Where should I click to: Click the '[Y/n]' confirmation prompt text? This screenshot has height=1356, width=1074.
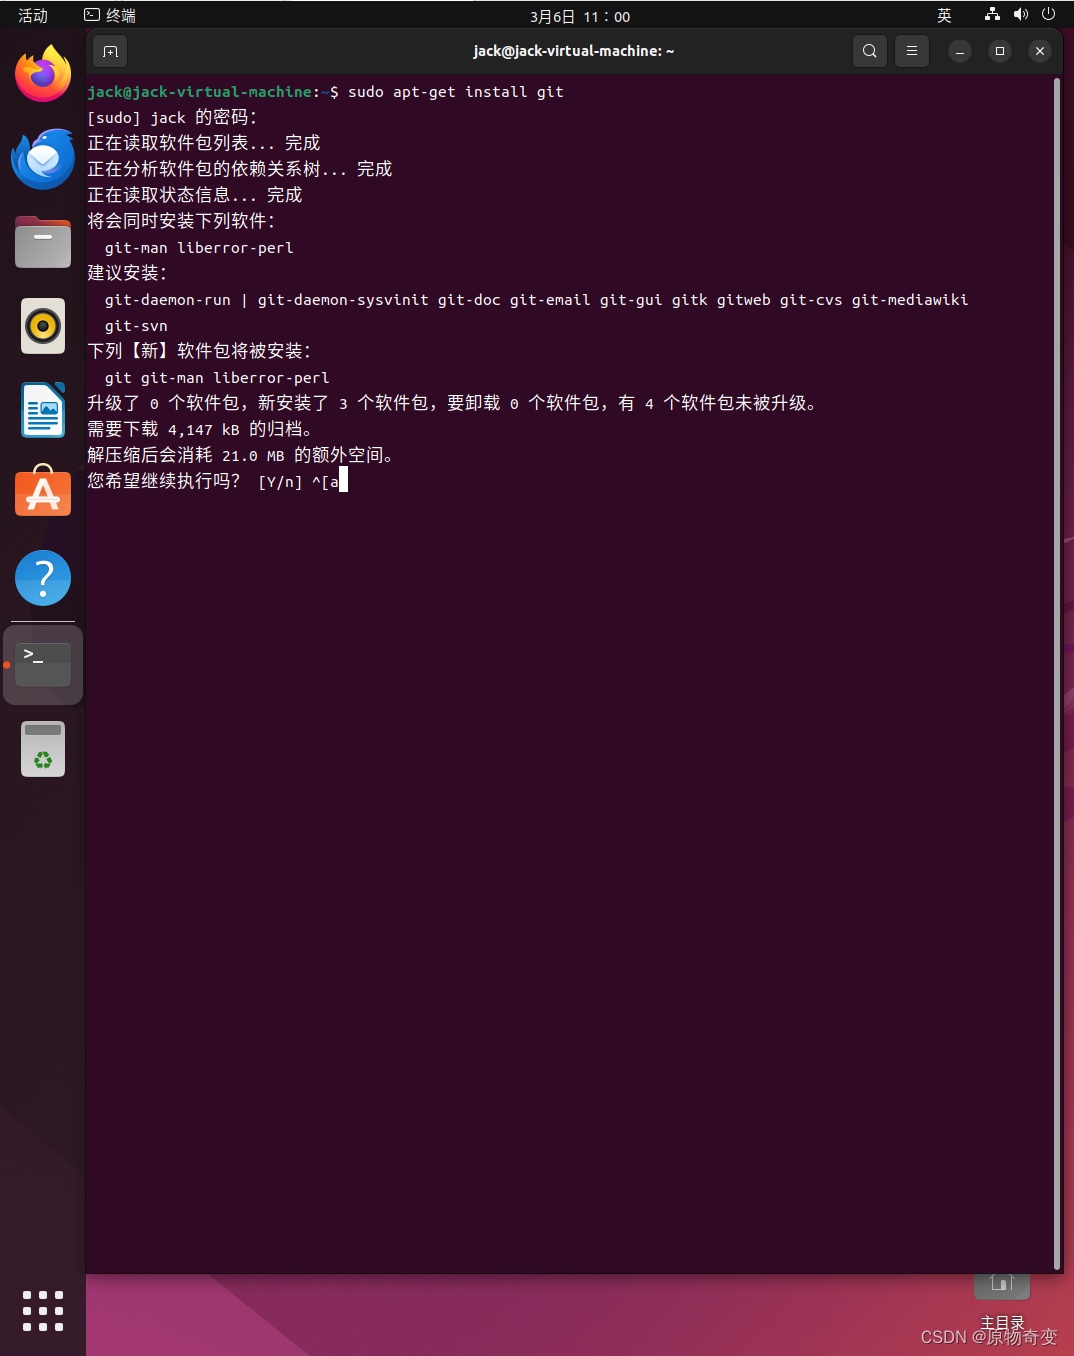click(280, 482)
